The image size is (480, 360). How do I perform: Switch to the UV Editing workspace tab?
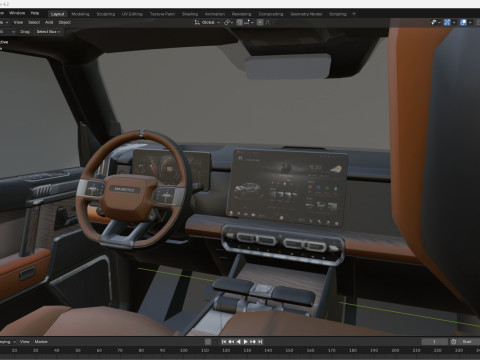click(132, 14)
